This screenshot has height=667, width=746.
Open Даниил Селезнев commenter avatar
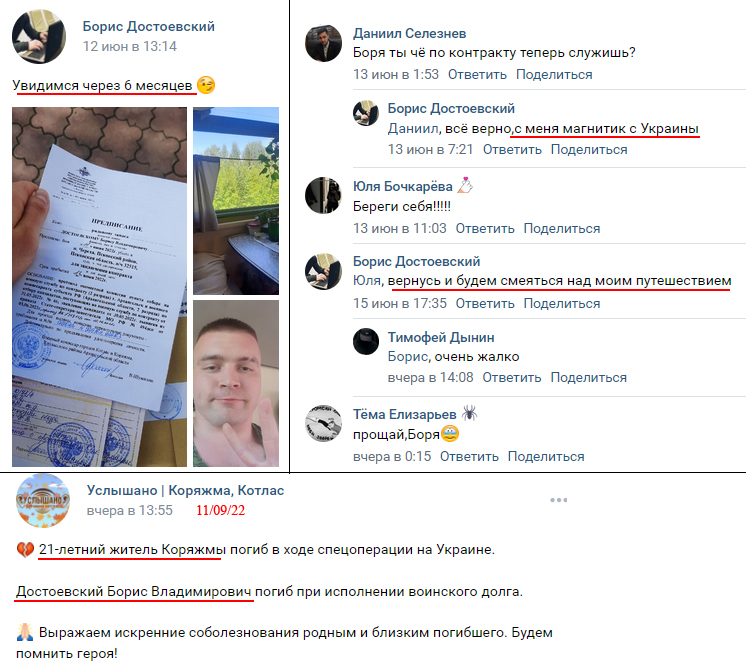(323, 43)
